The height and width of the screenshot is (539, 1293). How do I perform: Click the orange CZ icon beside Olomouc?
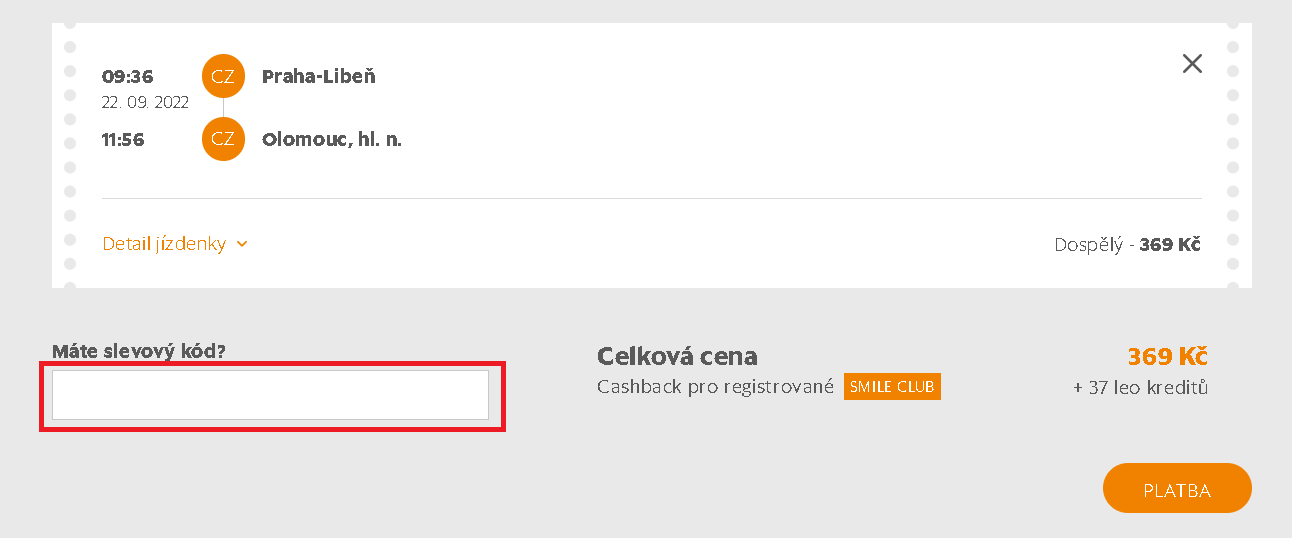(x=223, y=139)
